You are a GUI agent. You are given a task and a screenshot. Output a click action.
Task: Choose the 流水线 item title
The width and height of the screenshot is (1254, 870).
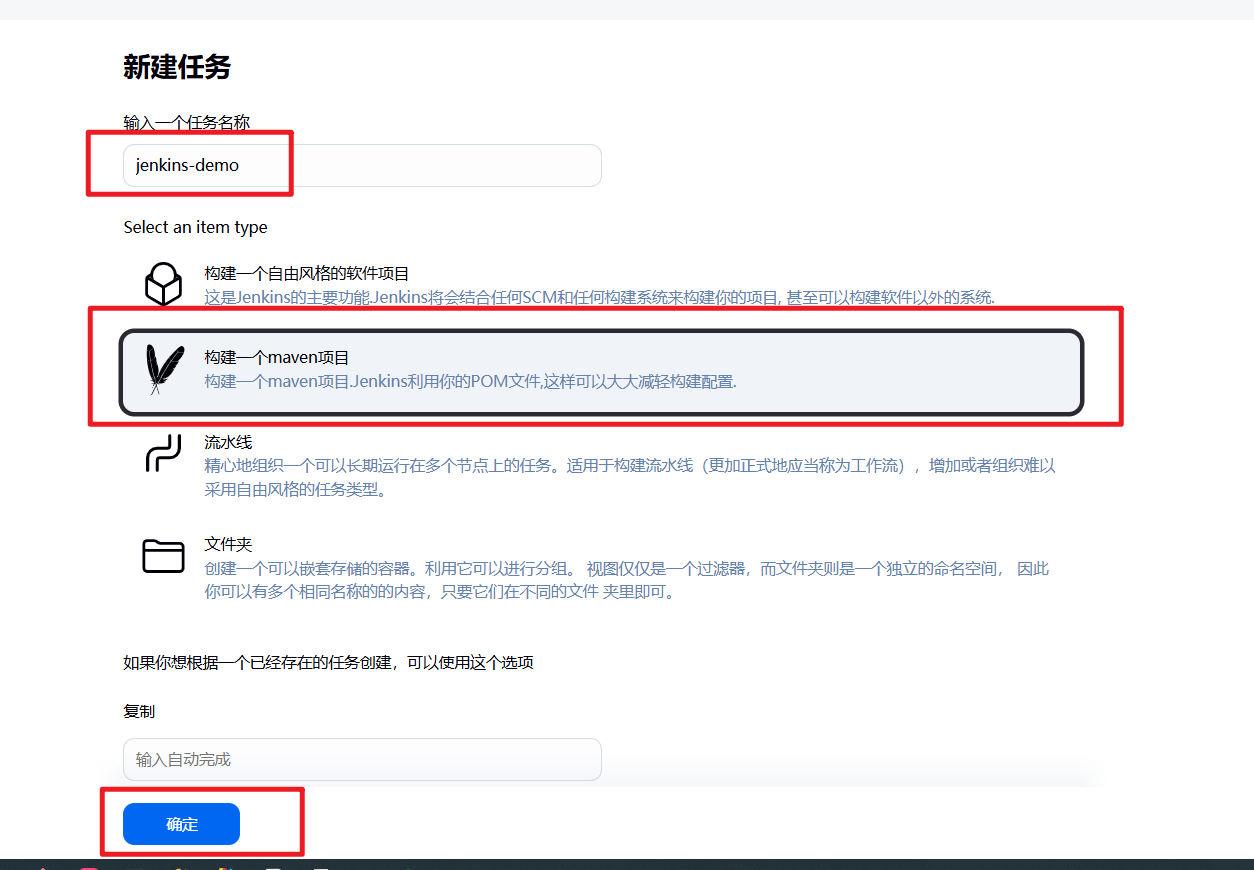click(228, 441)
